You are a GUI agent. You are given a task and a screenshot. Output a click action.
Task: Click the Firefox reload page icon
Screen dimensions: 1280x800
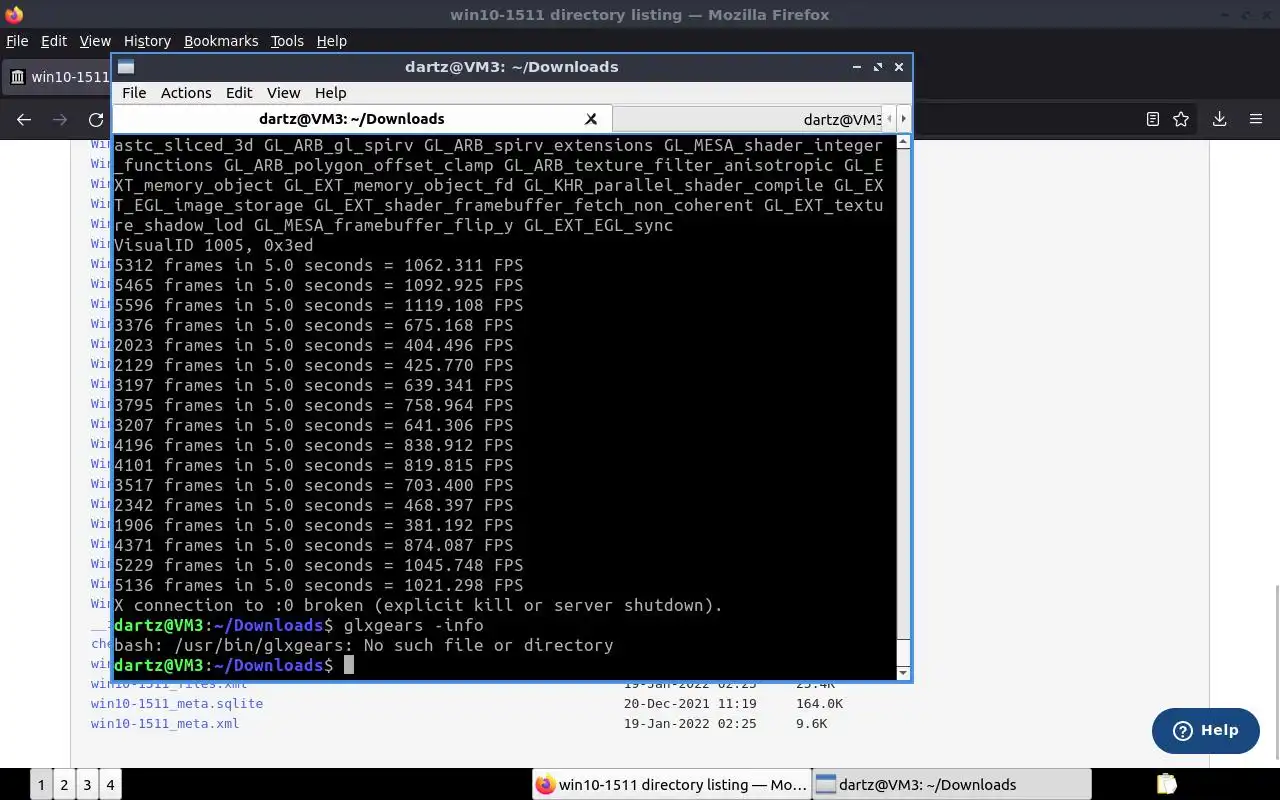pyautogui.click(x=96, y=119)
